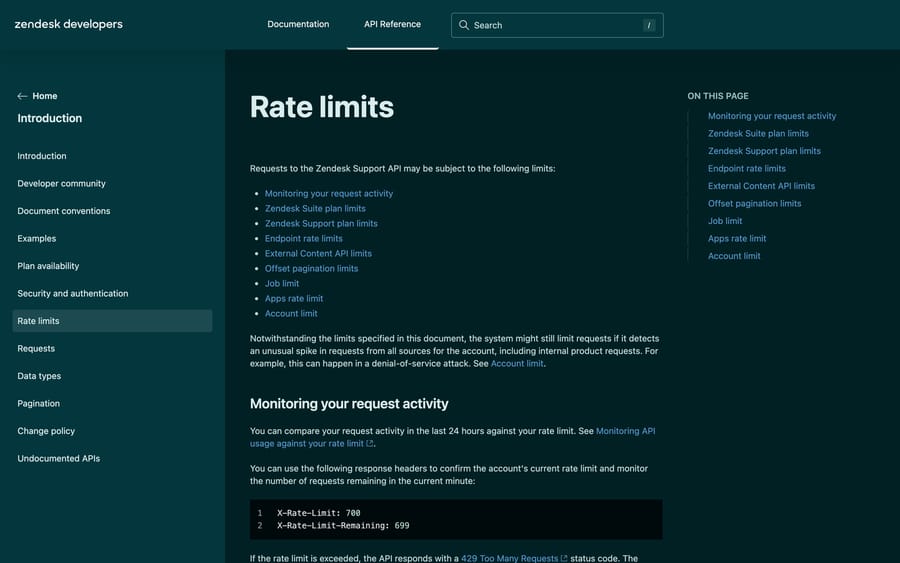The width and height of the screenshot is (900, 563).
Task: Click the zendesk developers logo
Action: (x=68, y=24)
